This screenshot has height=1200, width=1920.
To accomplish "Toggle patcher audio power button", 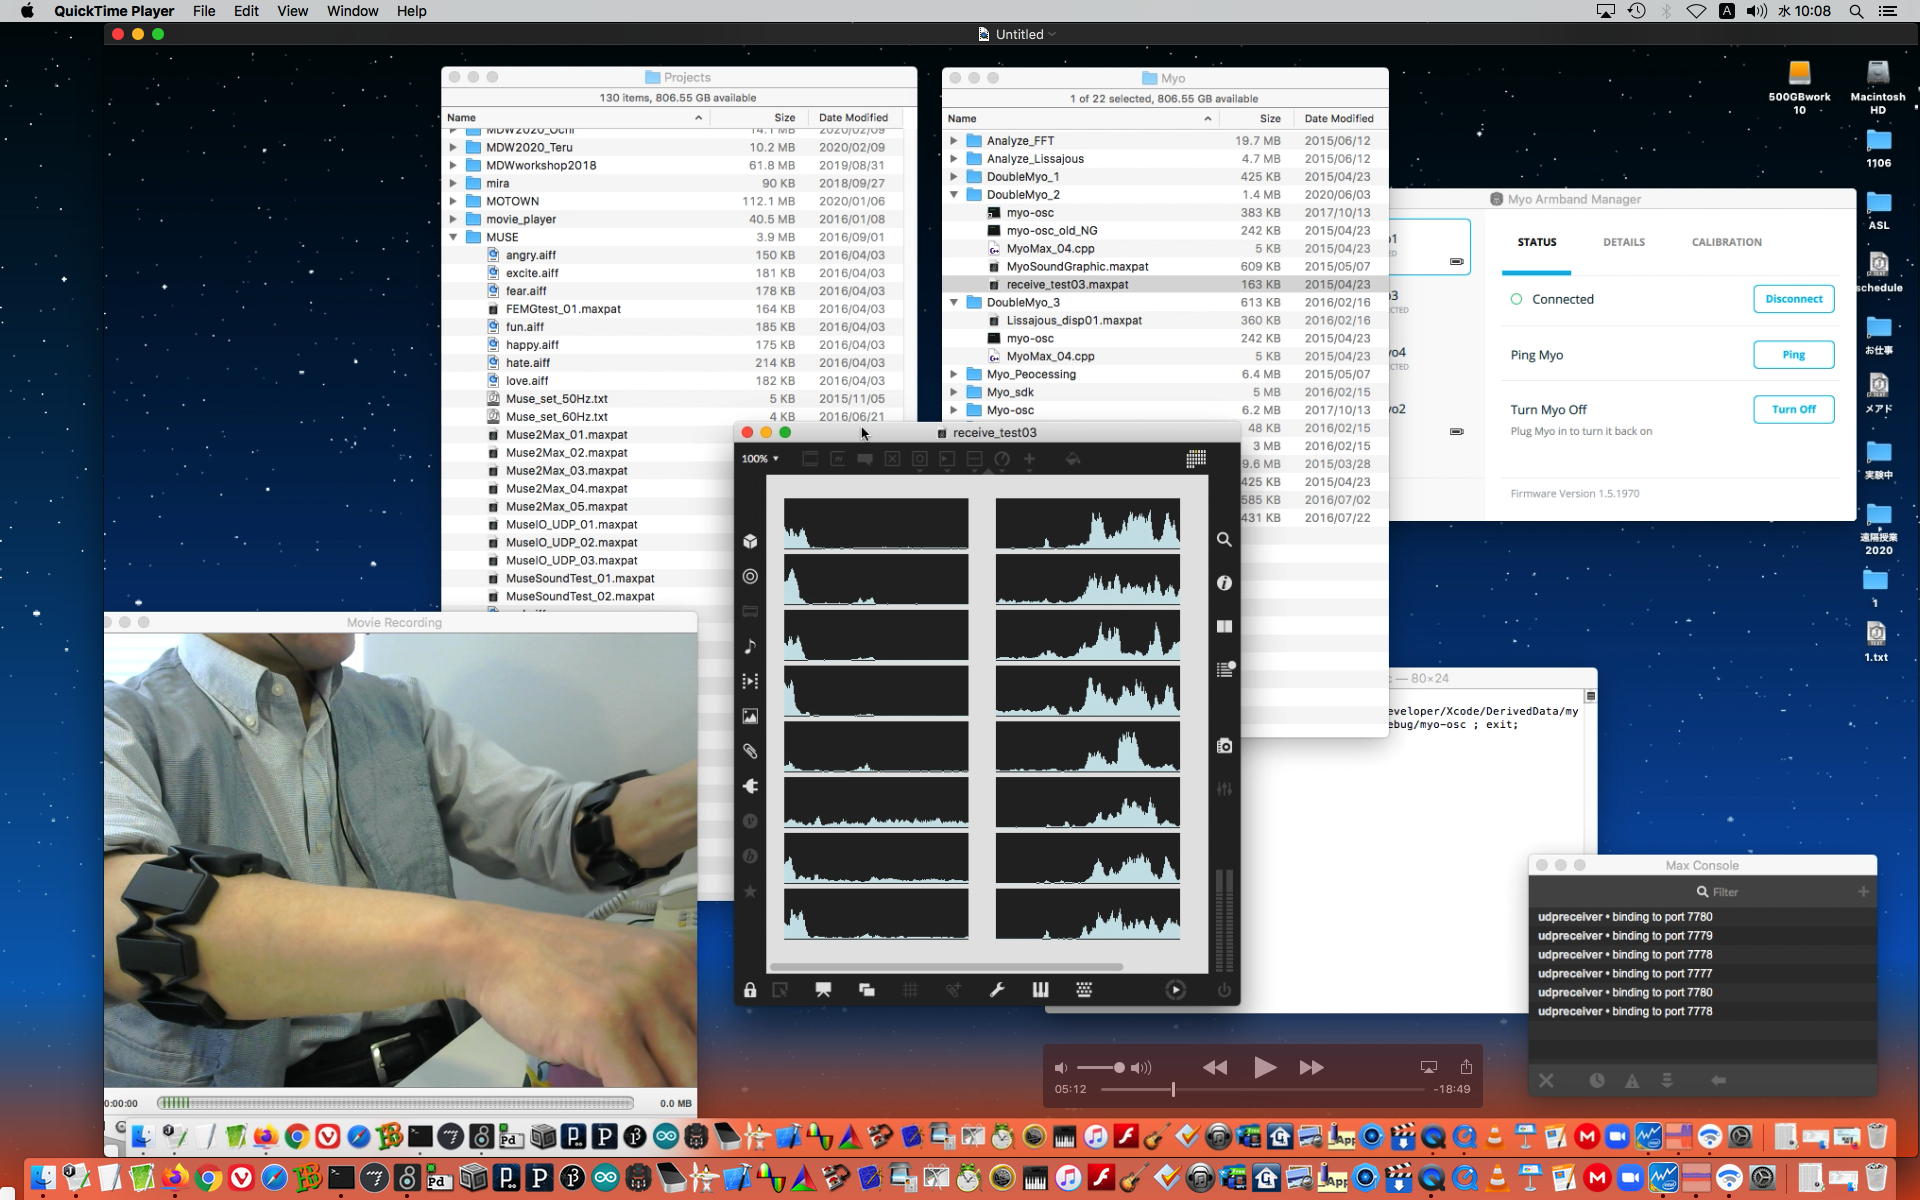I will [x=1224, y=990].
